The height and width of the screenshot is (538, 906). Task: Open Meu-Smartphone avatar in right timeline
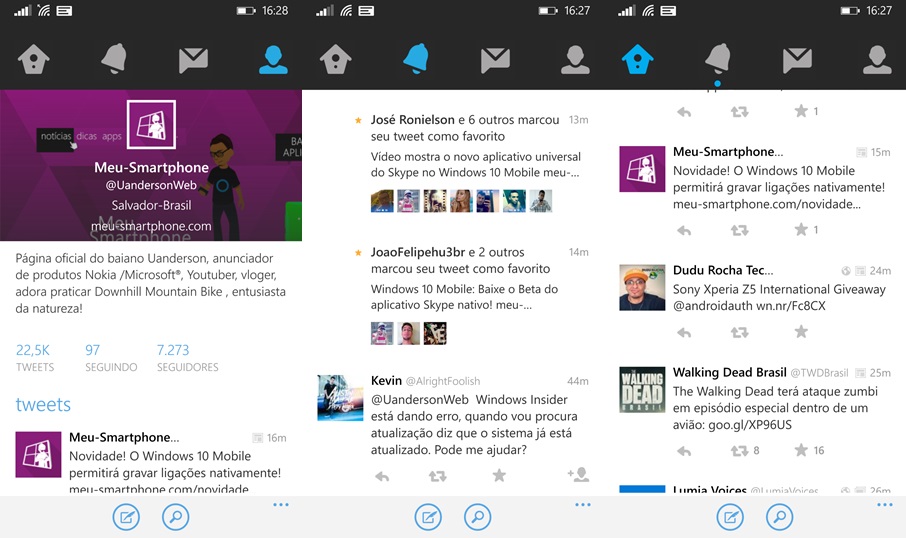click(x=642, y=169)
